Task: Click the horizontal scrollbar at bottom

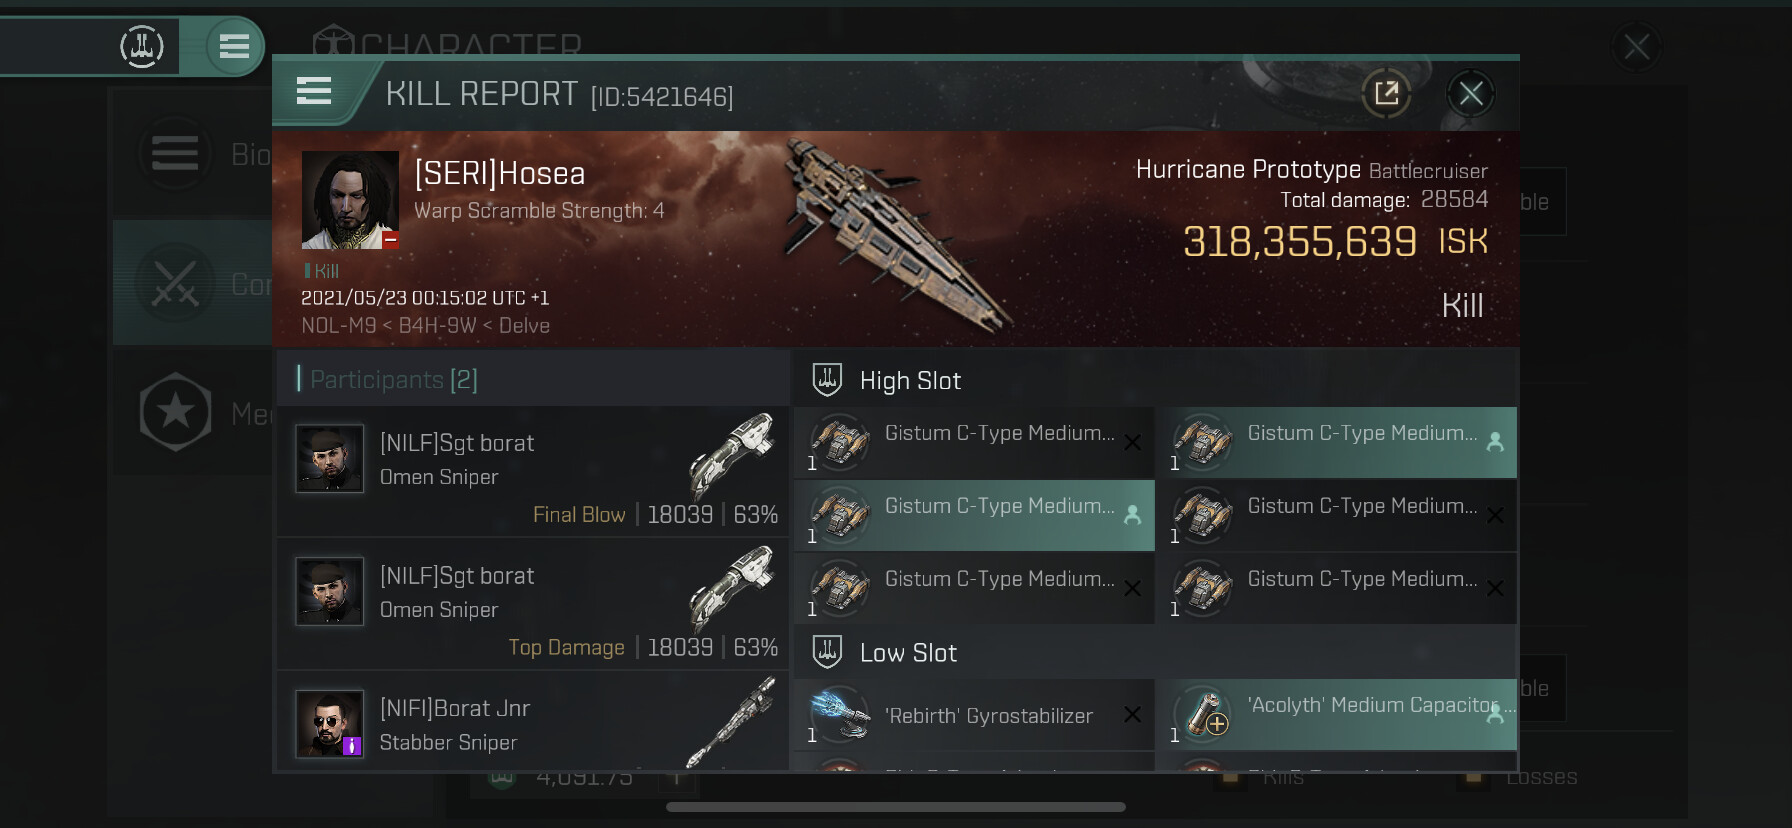Action: click(896, 807)
